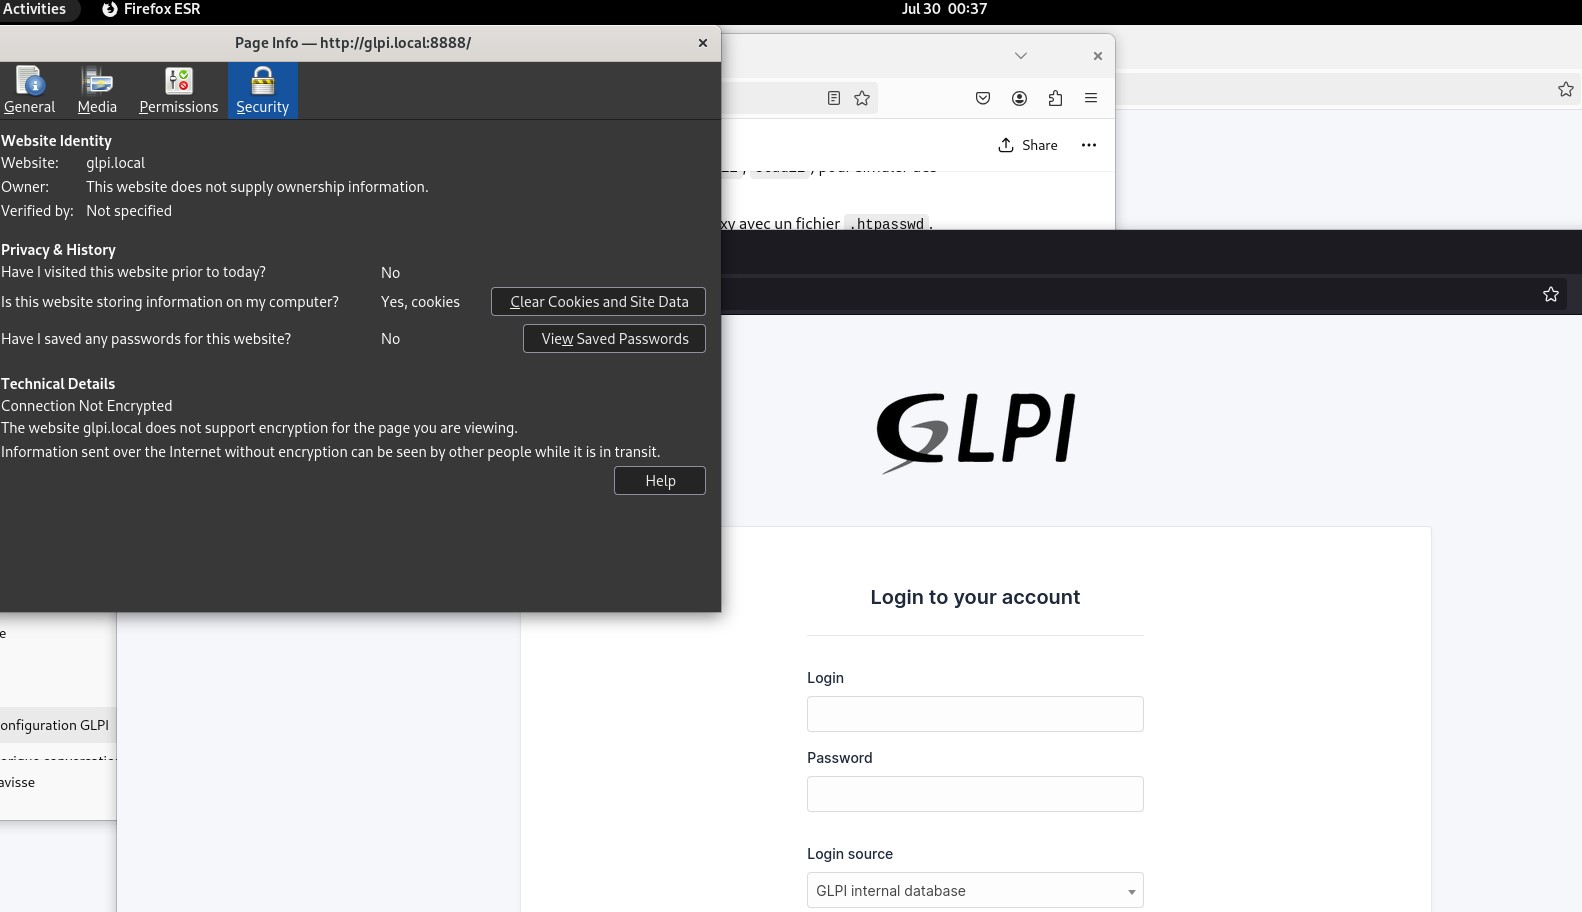Switch to the Media tab
1582x912 pixels.
97,91
